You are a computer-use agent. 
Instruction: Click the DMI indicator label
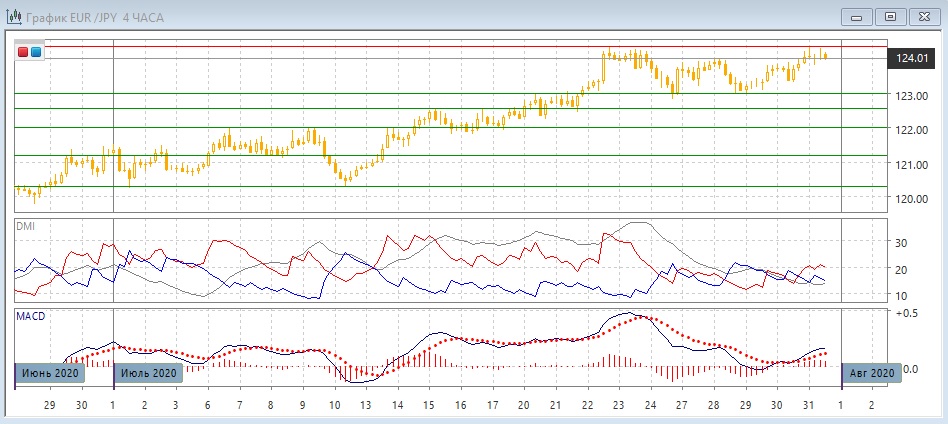(25, 227)
